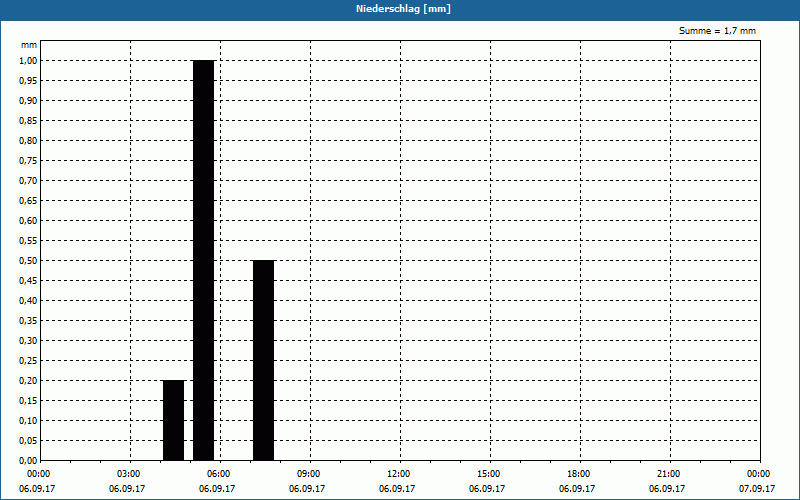This screenshot has height=500, width=800.
Task: Select the 06.09.17 date under 03:00
Action: (x=127, y=489)
